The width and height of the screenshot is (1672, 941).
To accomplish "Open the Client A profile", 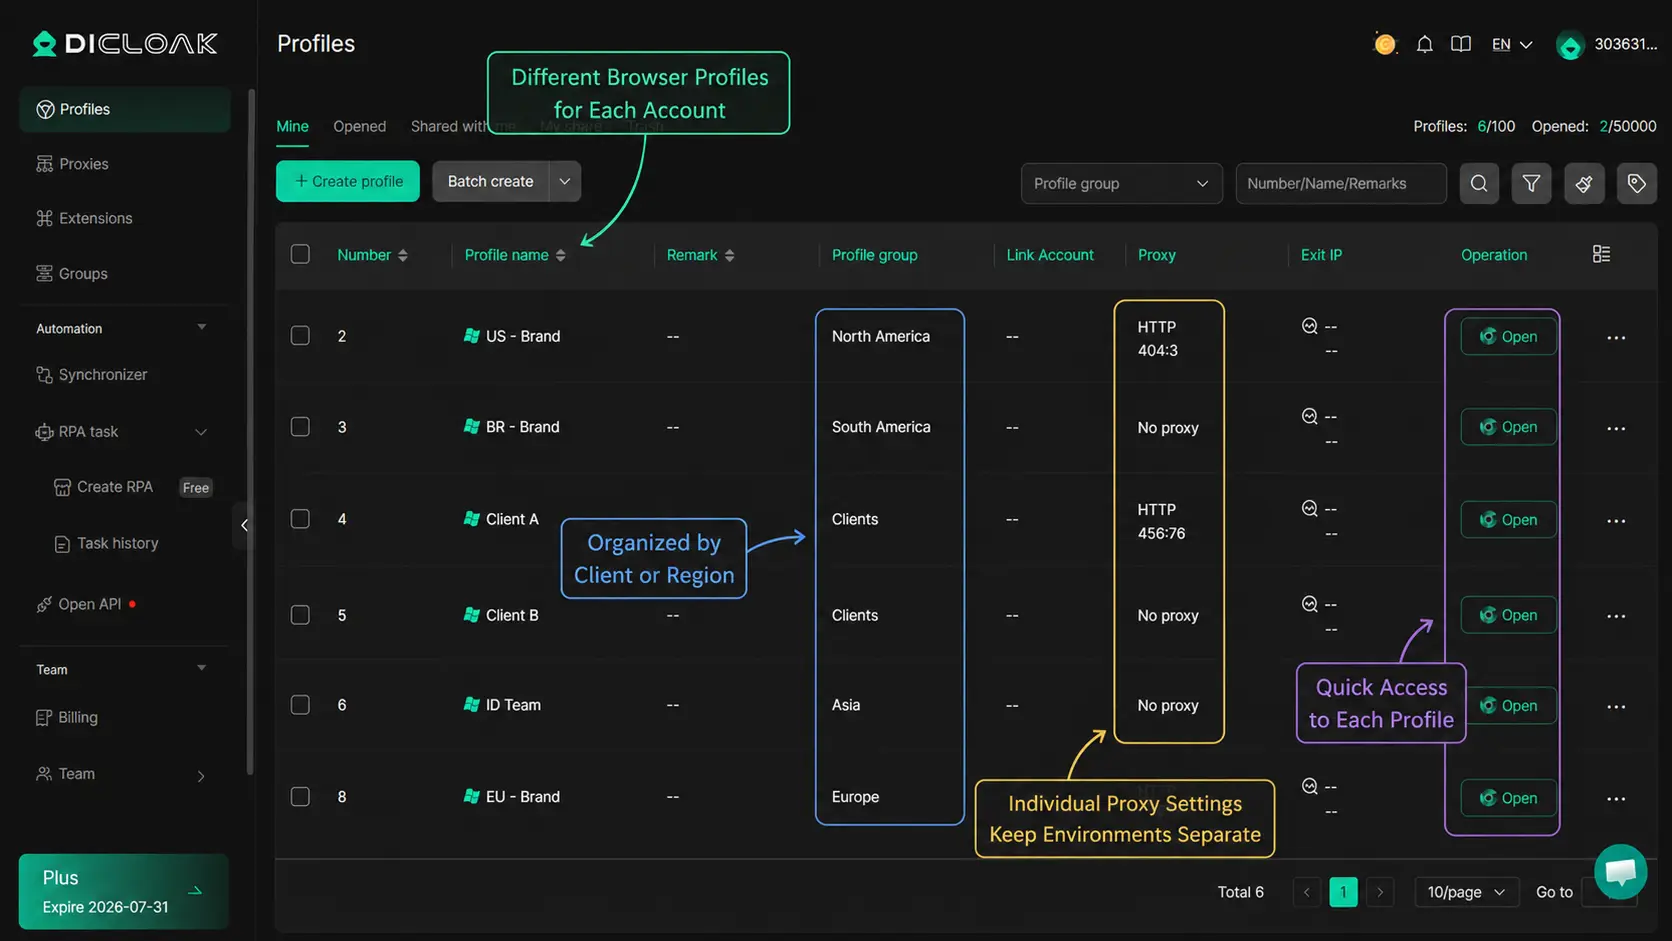I will (x=1508, y=519).
